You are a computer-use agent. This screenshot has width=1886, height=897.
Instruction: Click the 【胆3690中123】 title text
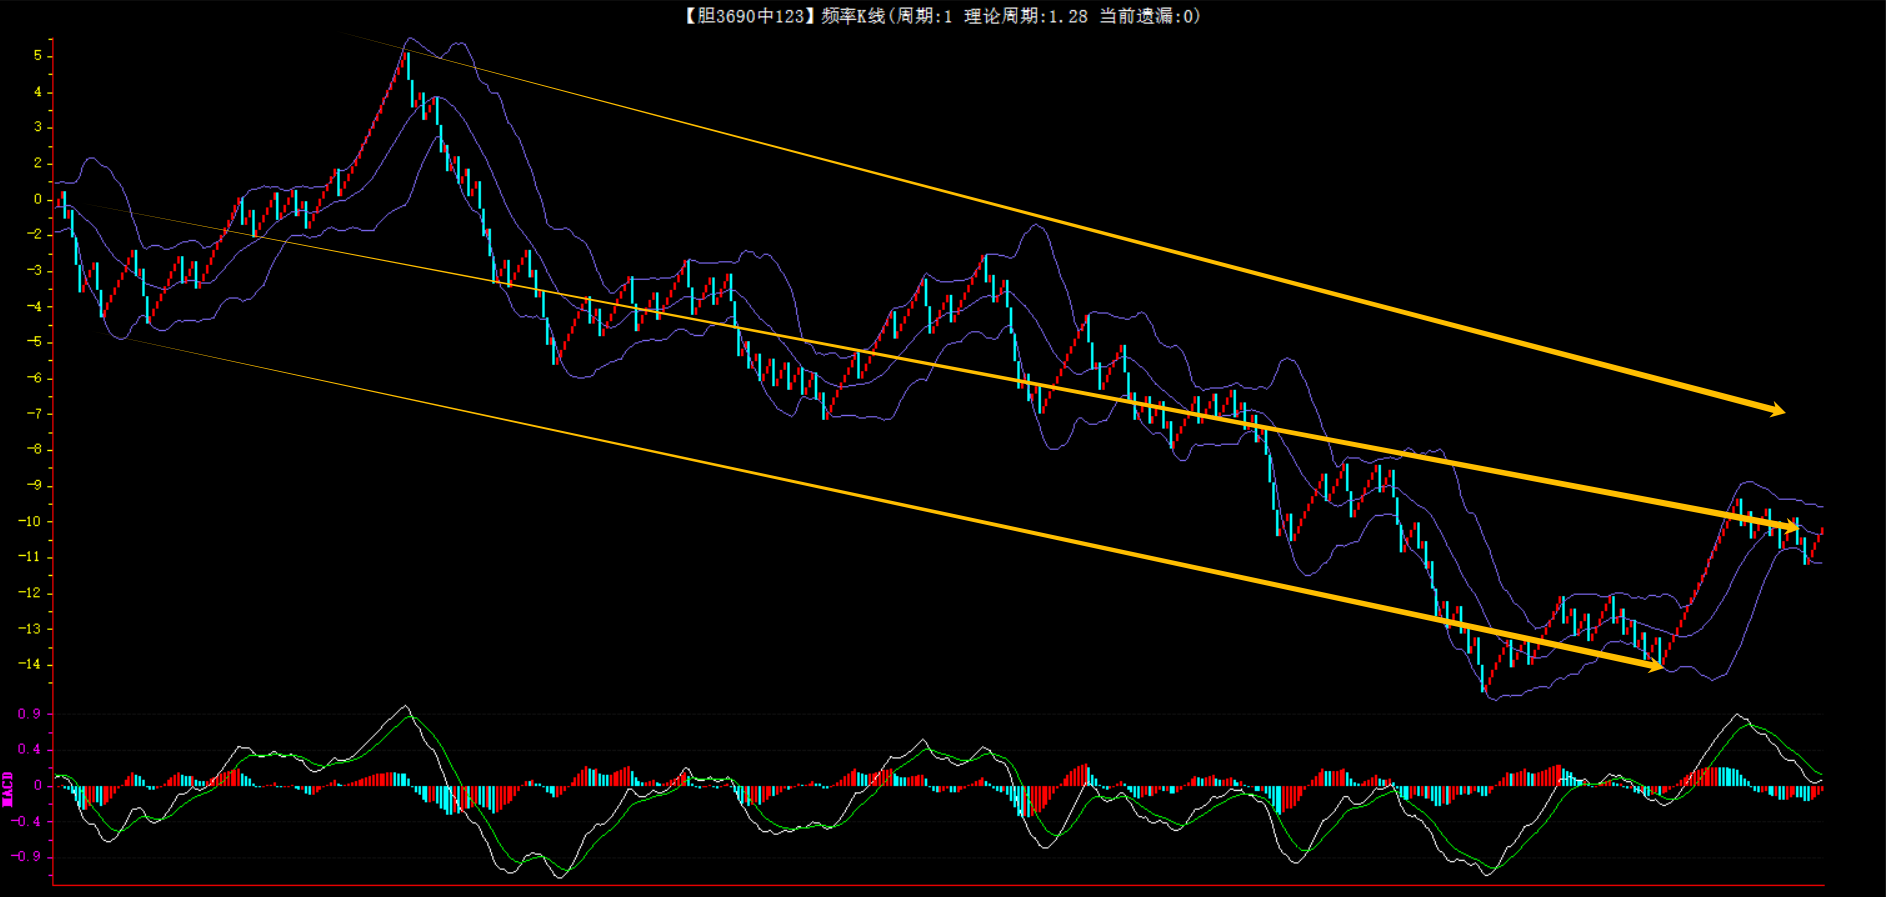point(747,16)
